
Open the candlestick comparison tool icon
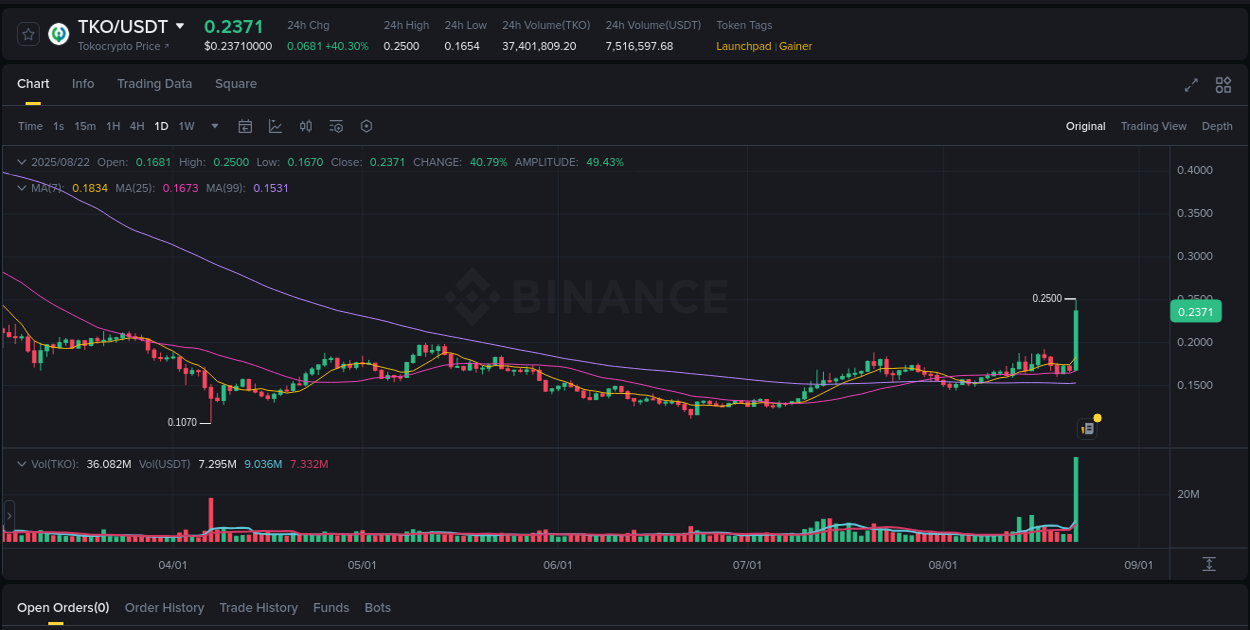click(306, 126)
